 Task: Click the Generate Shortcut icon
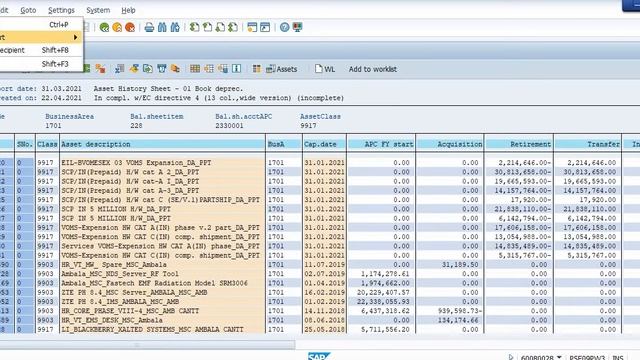coord(265,27)
